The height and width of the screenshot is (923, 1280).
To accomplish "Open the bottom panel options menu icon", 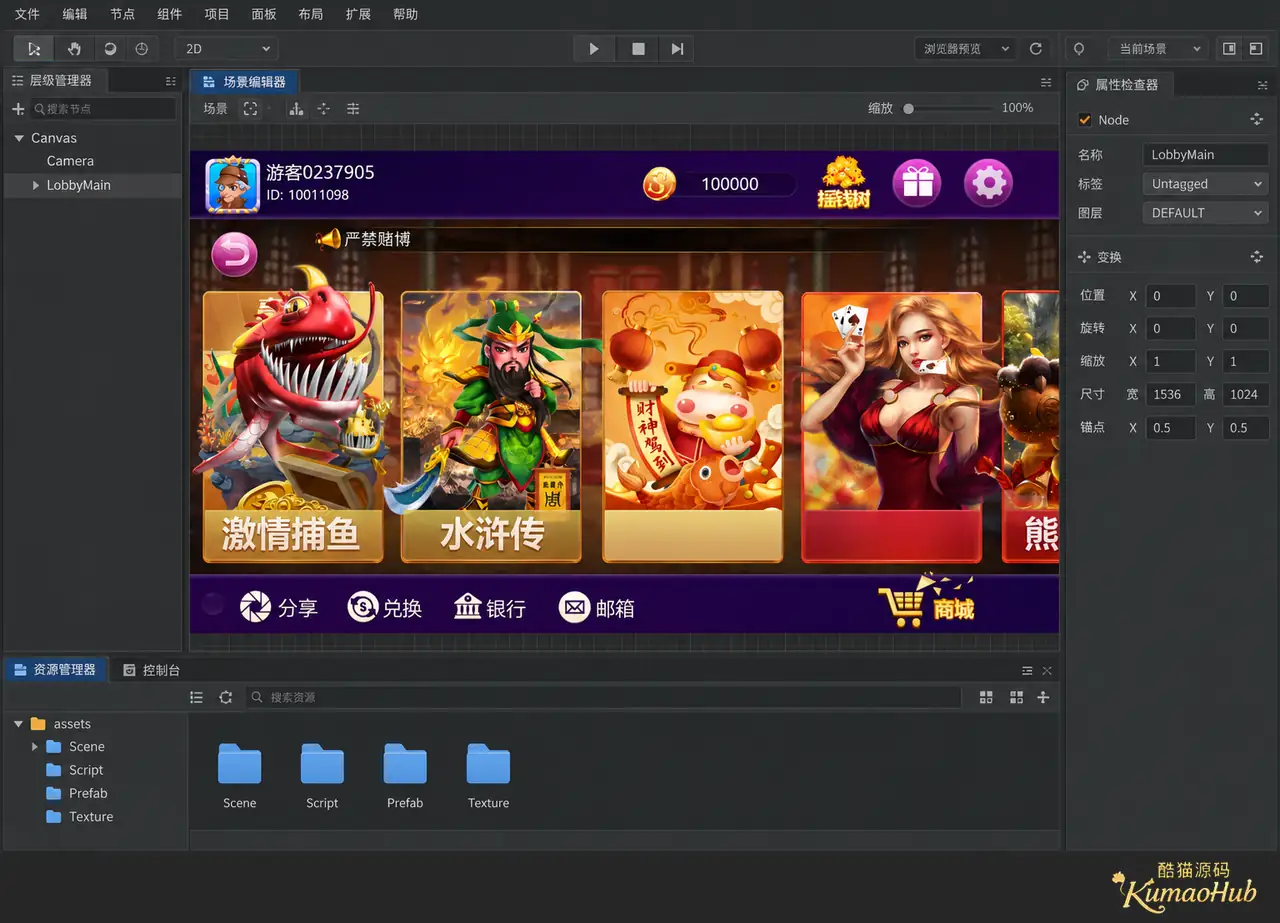I will [1027, 670].
